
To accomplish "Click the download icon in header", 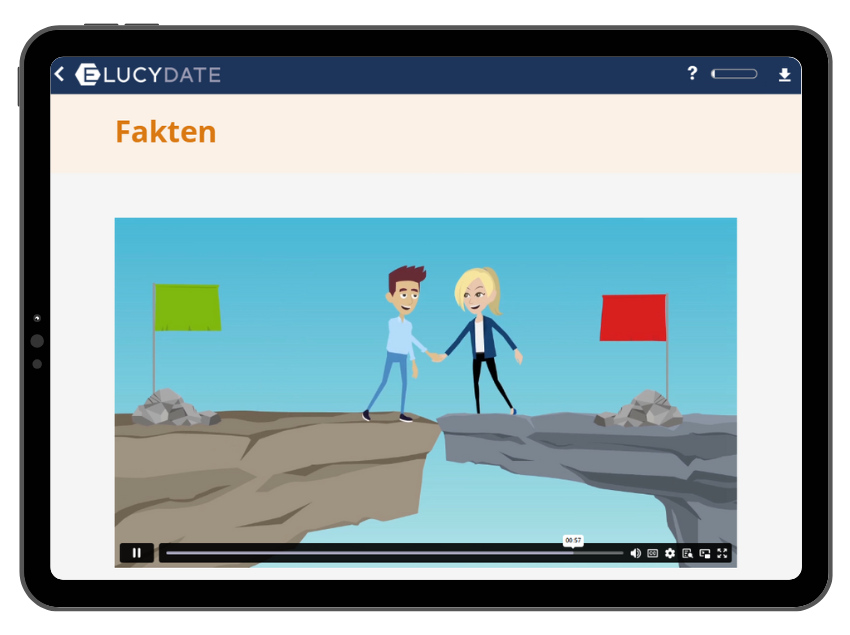I will click(x=784, y=75).
